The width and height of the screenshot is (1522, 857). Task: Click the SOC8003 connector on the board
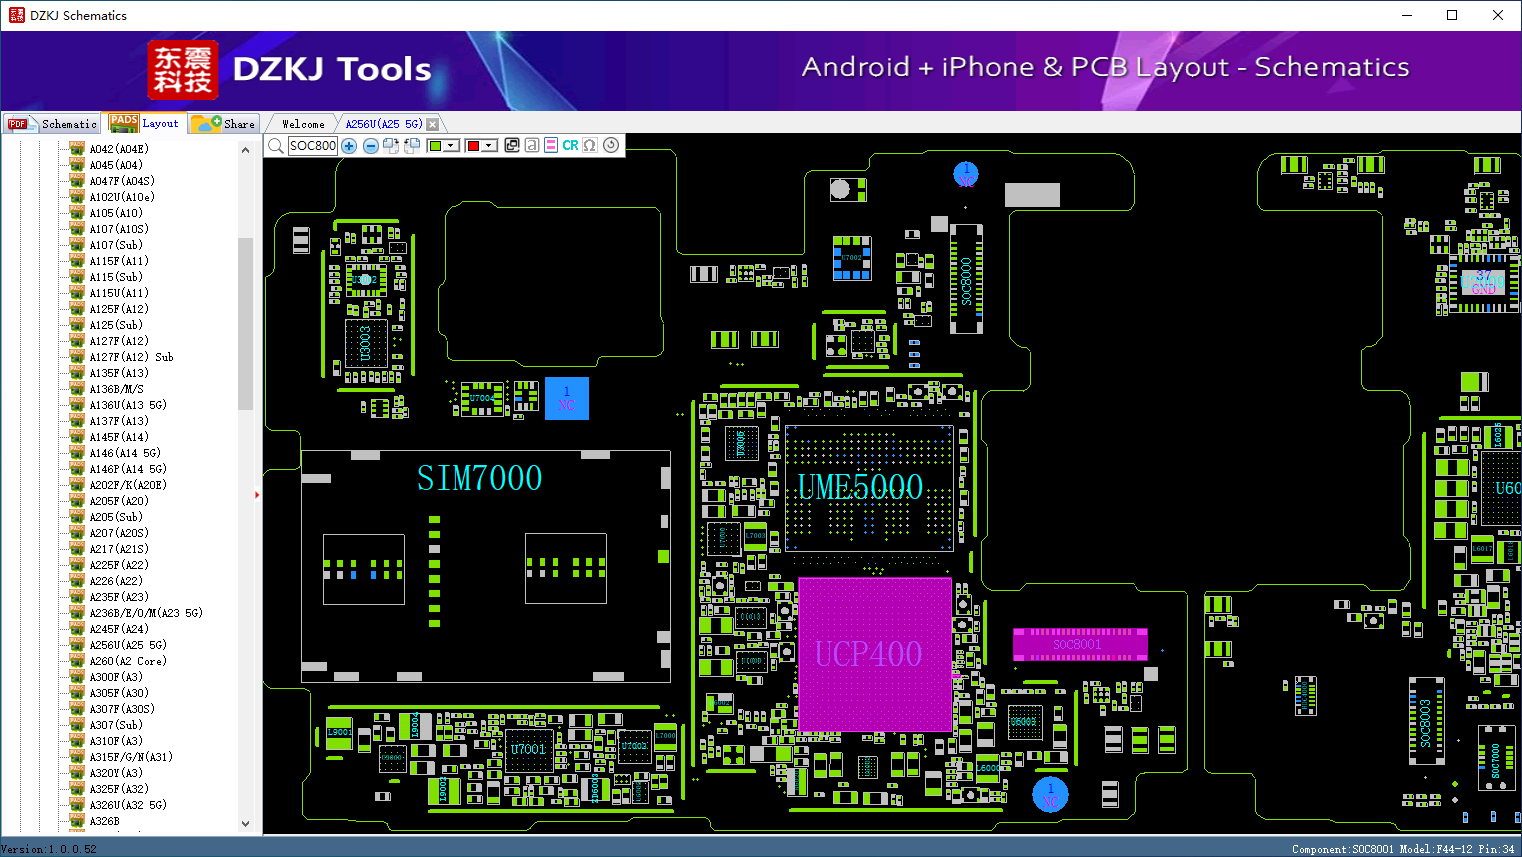[1426, 721]
